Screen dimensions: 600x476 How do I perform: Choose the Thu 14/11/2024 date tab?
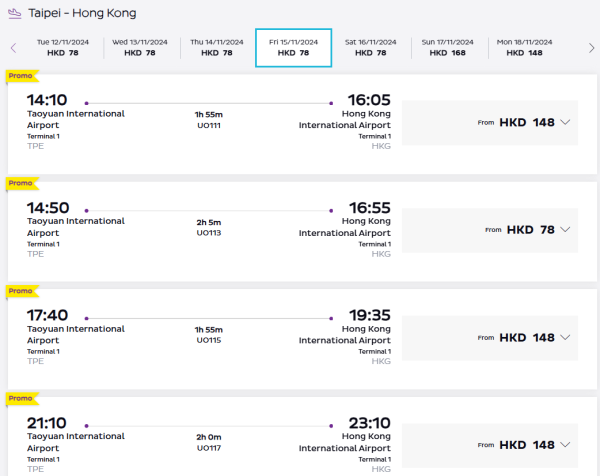coord(217,47)
